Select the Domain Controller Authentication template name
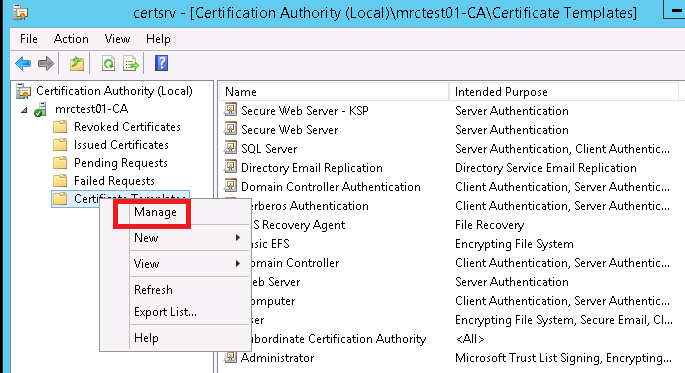685x373 pixels. (331, 186)
